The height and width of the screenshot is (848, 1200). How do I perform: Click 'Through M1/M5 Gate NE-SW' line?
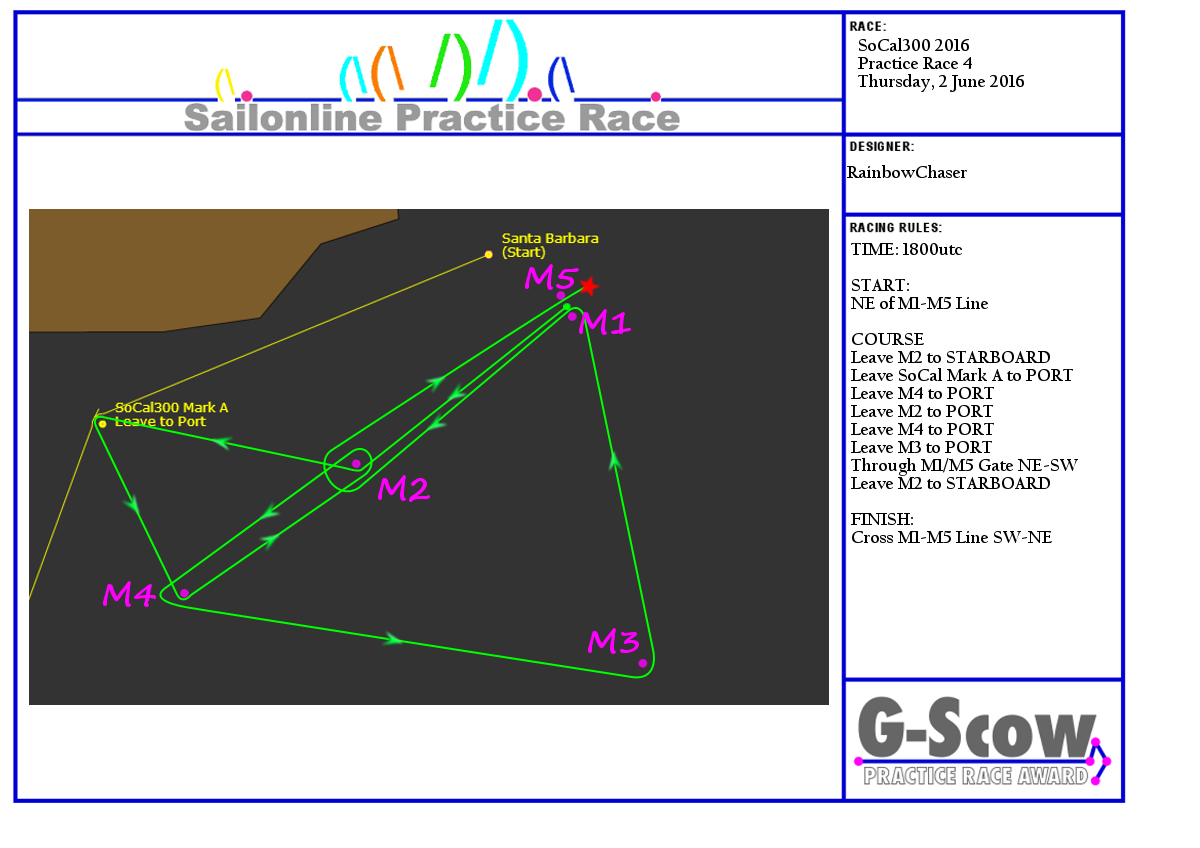[965, 465]
